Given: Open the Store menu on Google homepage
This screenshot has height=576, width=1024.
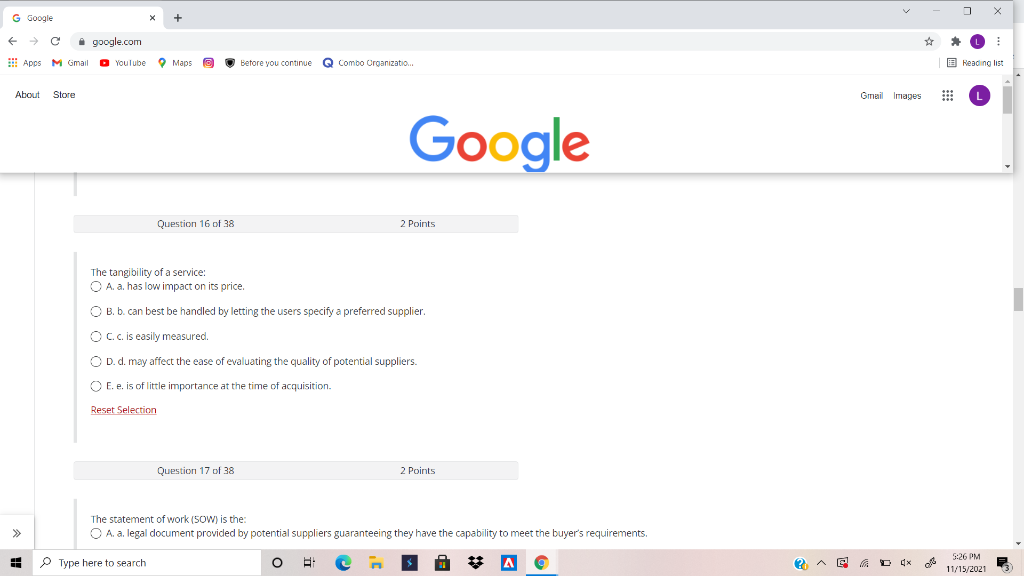Looking at the screenshot, I should coord(63,94).
